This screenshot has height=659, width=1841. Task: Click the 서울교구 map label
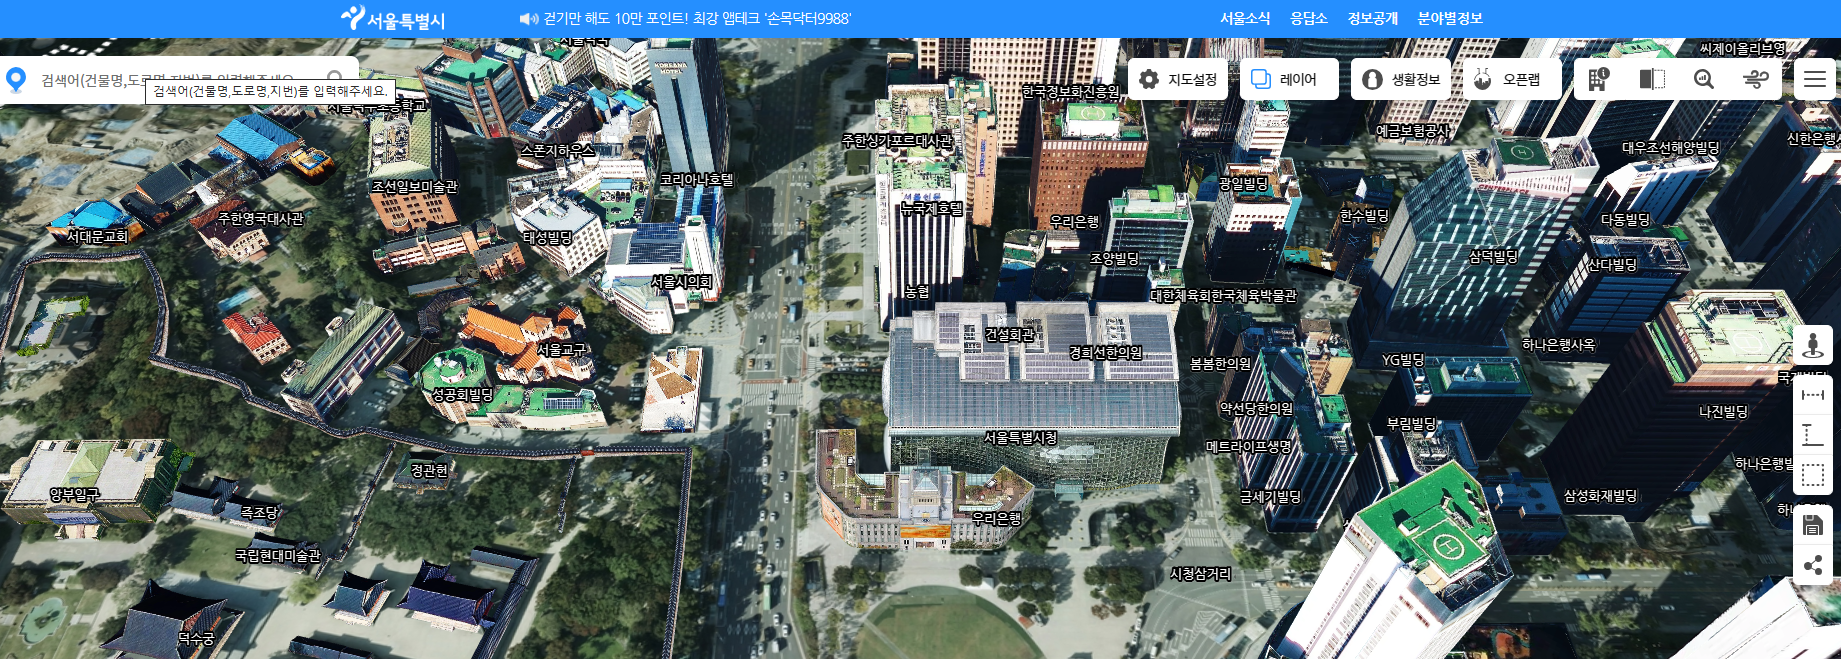(x=562, y=350)
